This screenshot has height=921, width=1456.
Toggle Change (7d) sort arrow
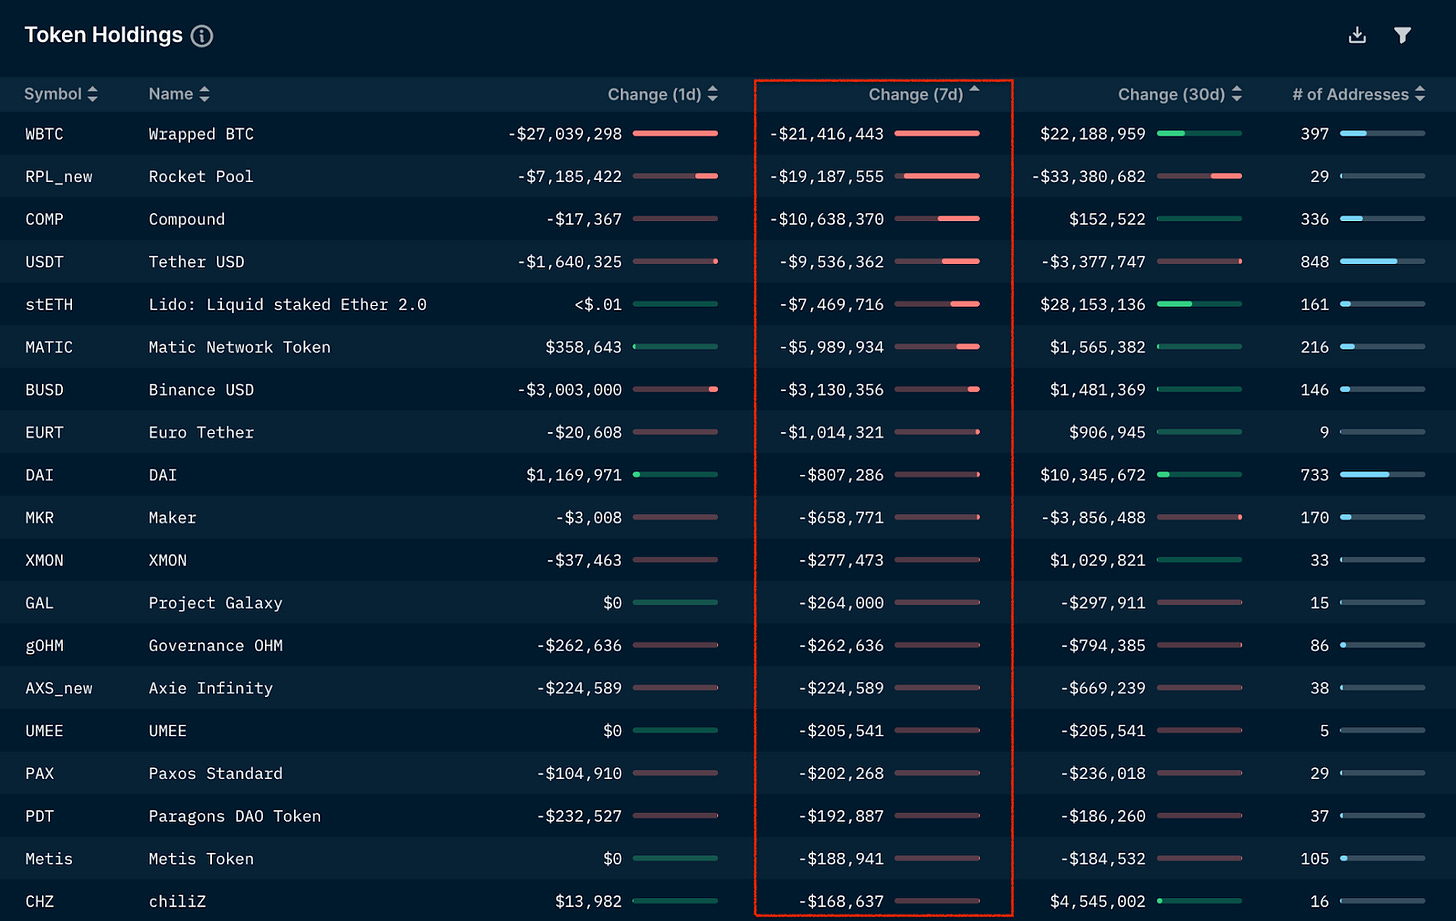click(975, 89)
